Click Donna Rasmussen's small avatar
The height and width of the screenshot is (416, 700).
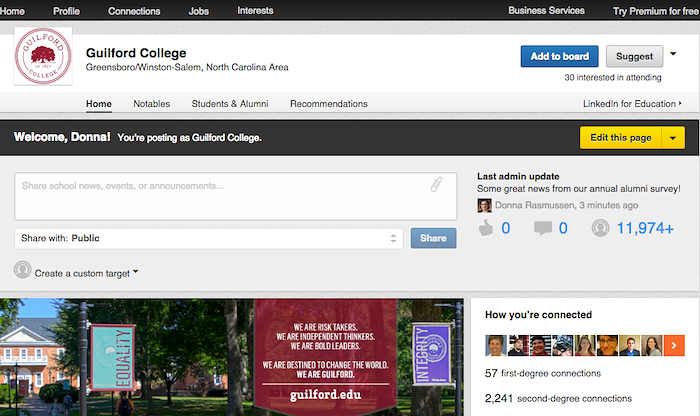coord(484,205)
